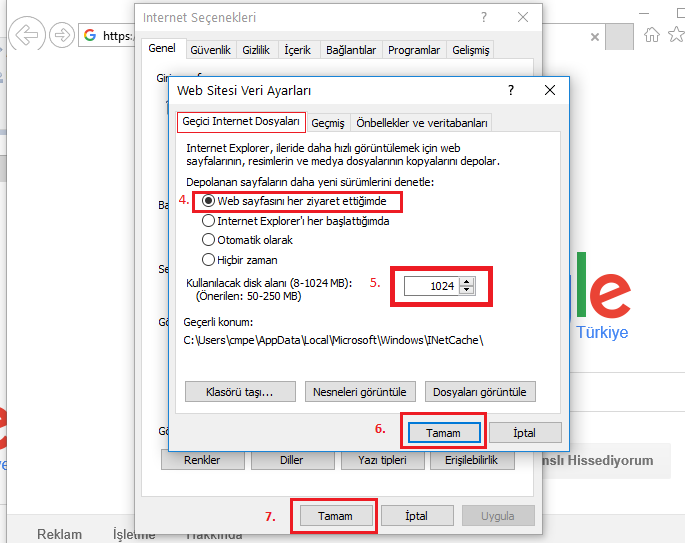This screenshot has width=685, height=543.
Task: Click the browser Forward arrow button
Action: tap(61, 35)
